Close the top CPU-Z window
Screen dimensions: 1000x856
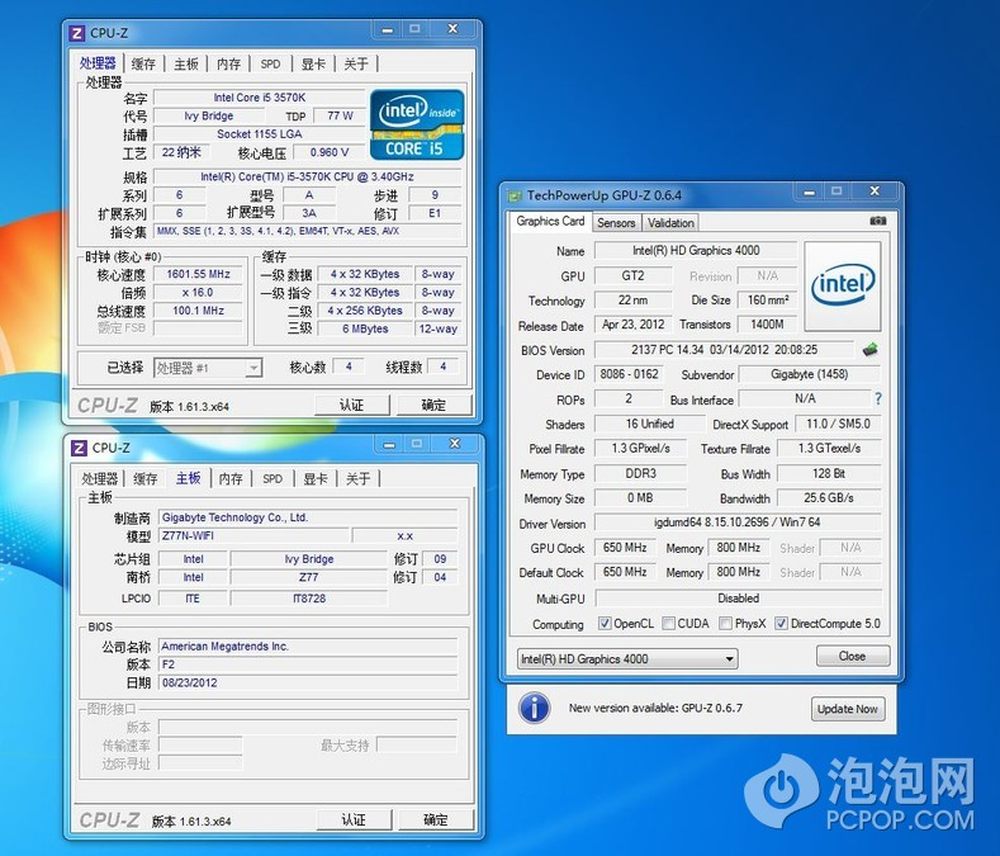[x=453, y=29]
